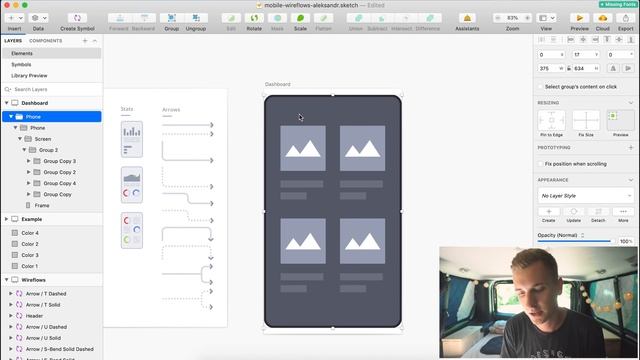Flip layer horizontally in inspector
640x360 pixels.
613,69
